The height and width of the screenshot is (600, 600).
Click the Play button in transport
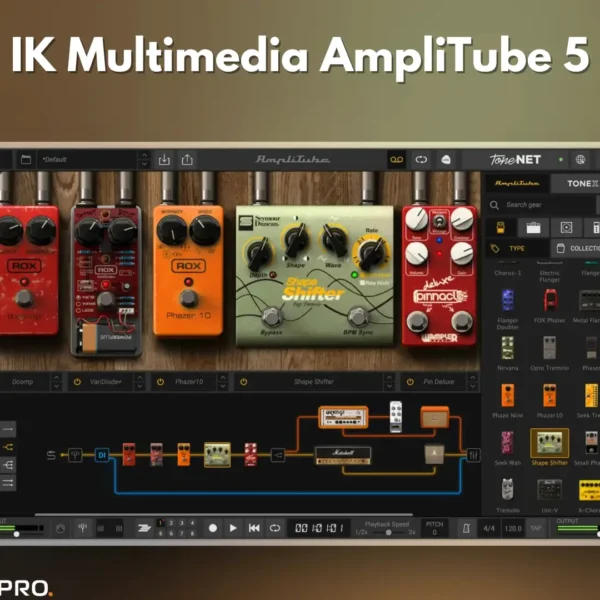point(233,528)
